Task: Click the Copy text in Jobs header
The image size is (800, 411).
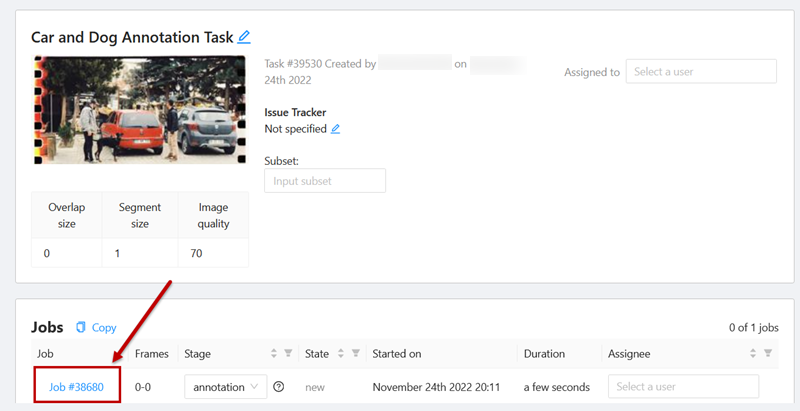Action: [104, 328]
